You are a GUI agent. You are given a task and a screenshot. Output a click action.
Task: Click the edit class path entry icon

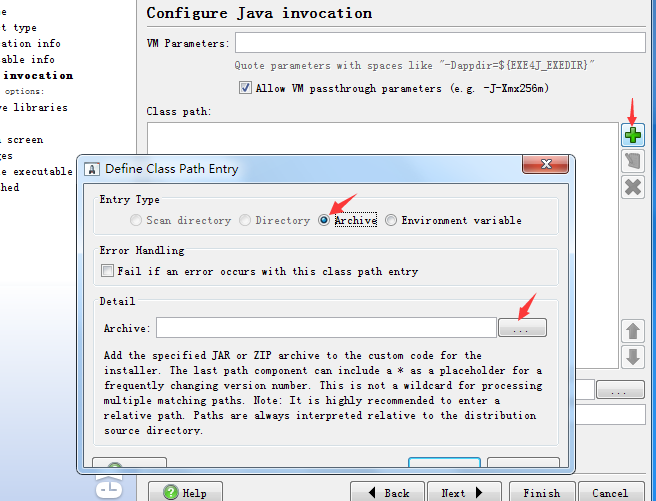[632, 161]
